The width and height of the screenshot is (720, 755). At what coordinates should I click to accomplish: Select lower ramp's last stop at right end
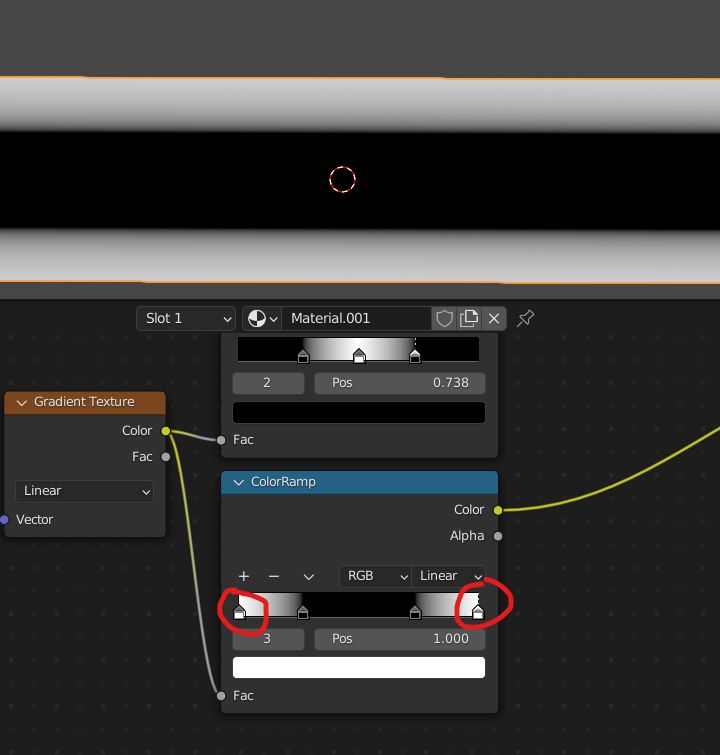tap(478, 612)
